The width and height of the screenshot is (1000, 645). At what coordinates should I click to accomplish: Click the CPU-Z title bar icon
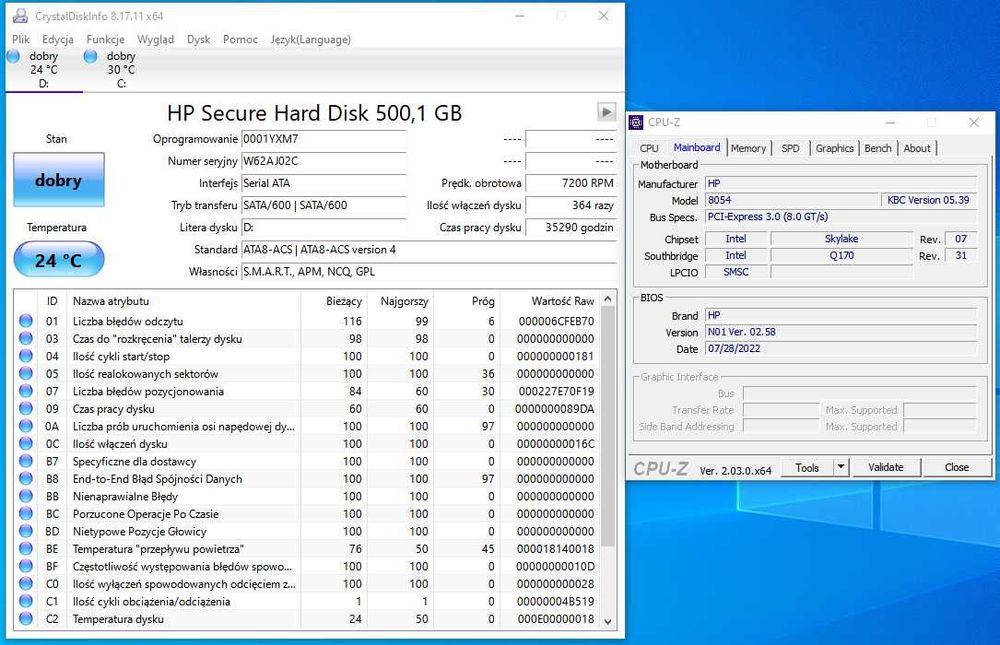click(x=636, y=122)
